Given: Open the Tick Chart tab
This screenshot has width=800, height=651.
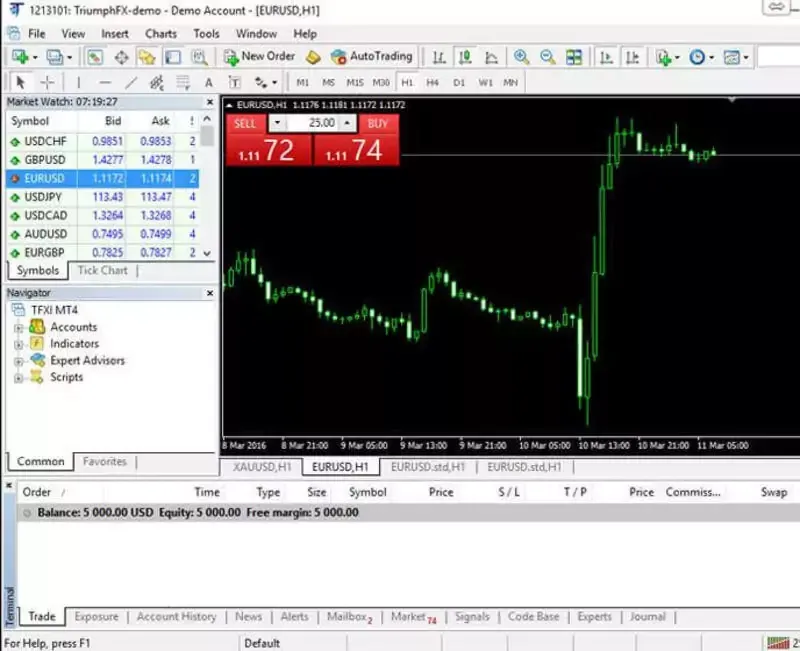Looking at the screenshot, I should coord(103,270).
